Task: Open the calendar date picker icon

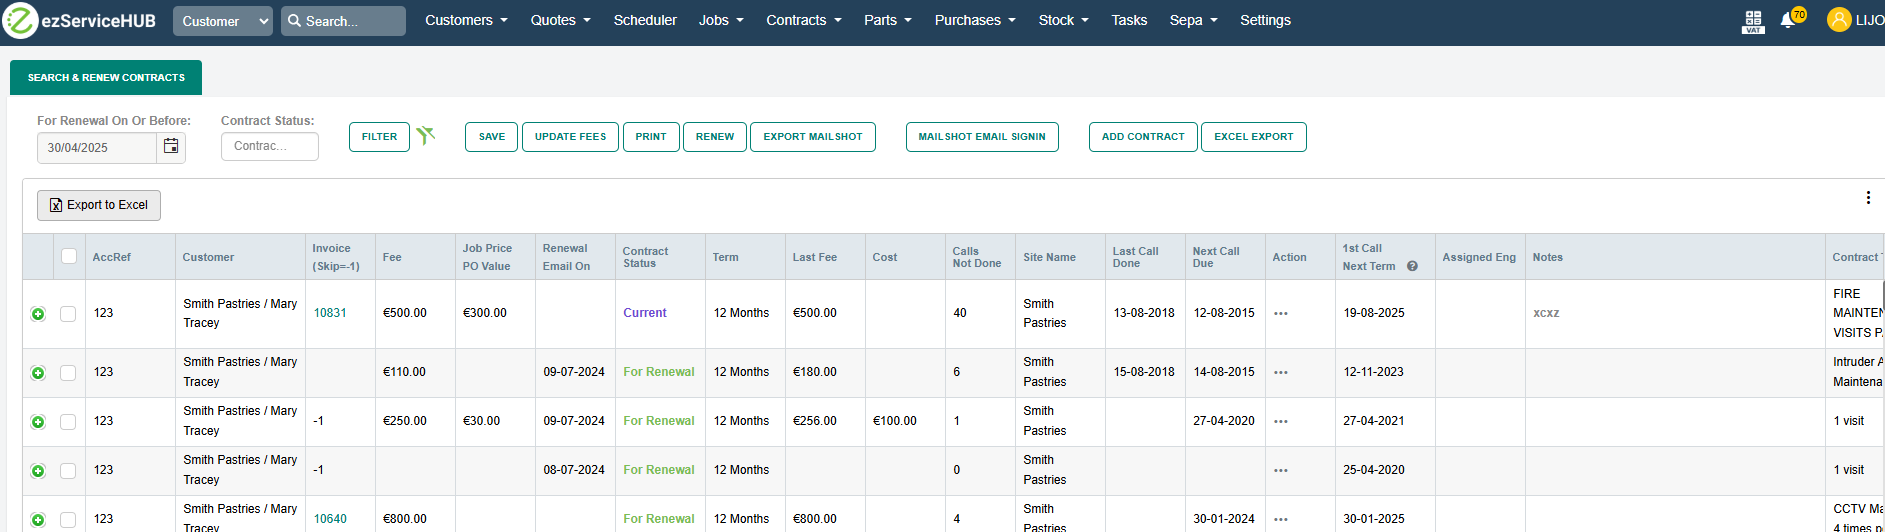Action: click(171, 147)
